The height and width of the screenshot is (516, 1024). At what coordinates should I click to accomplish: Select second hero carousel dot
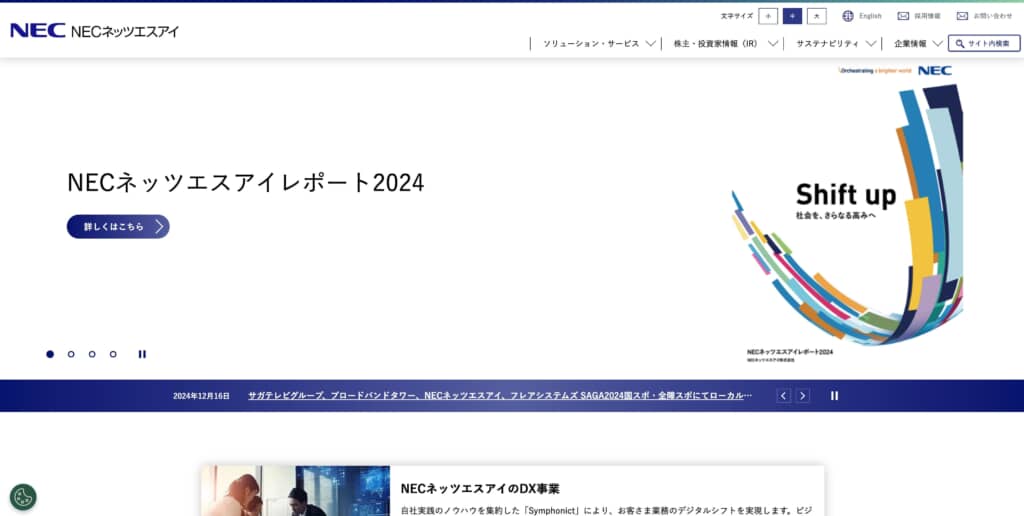click(x=71, y=354)
